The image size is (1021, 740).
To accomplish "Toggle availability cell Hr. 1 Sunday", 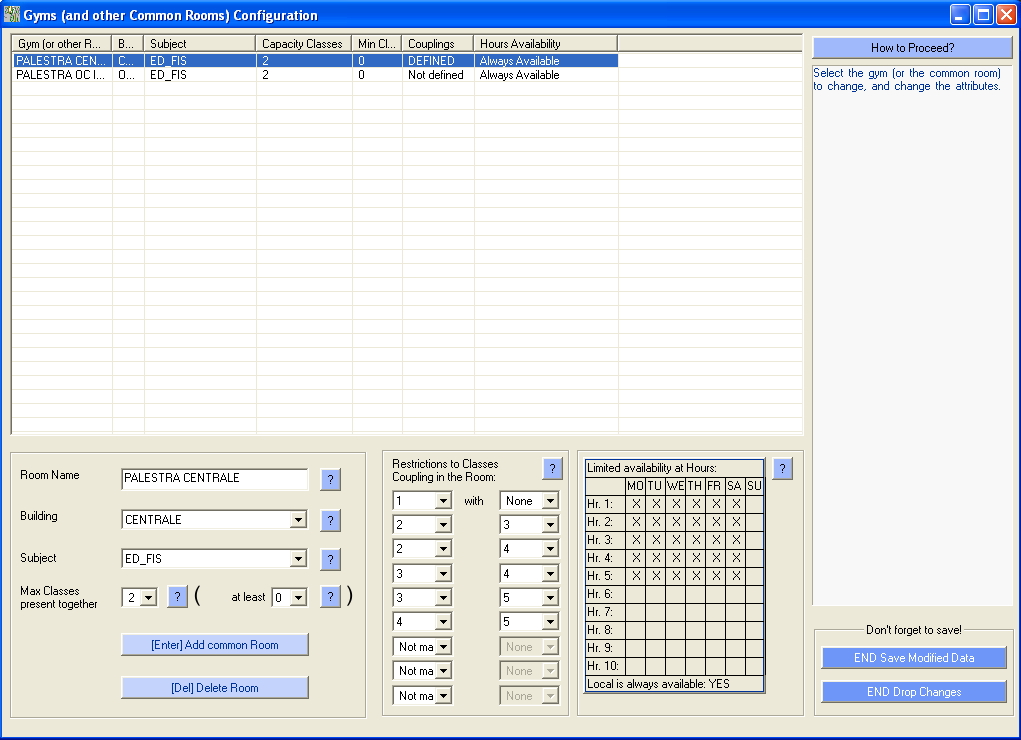I will [755, 504].
